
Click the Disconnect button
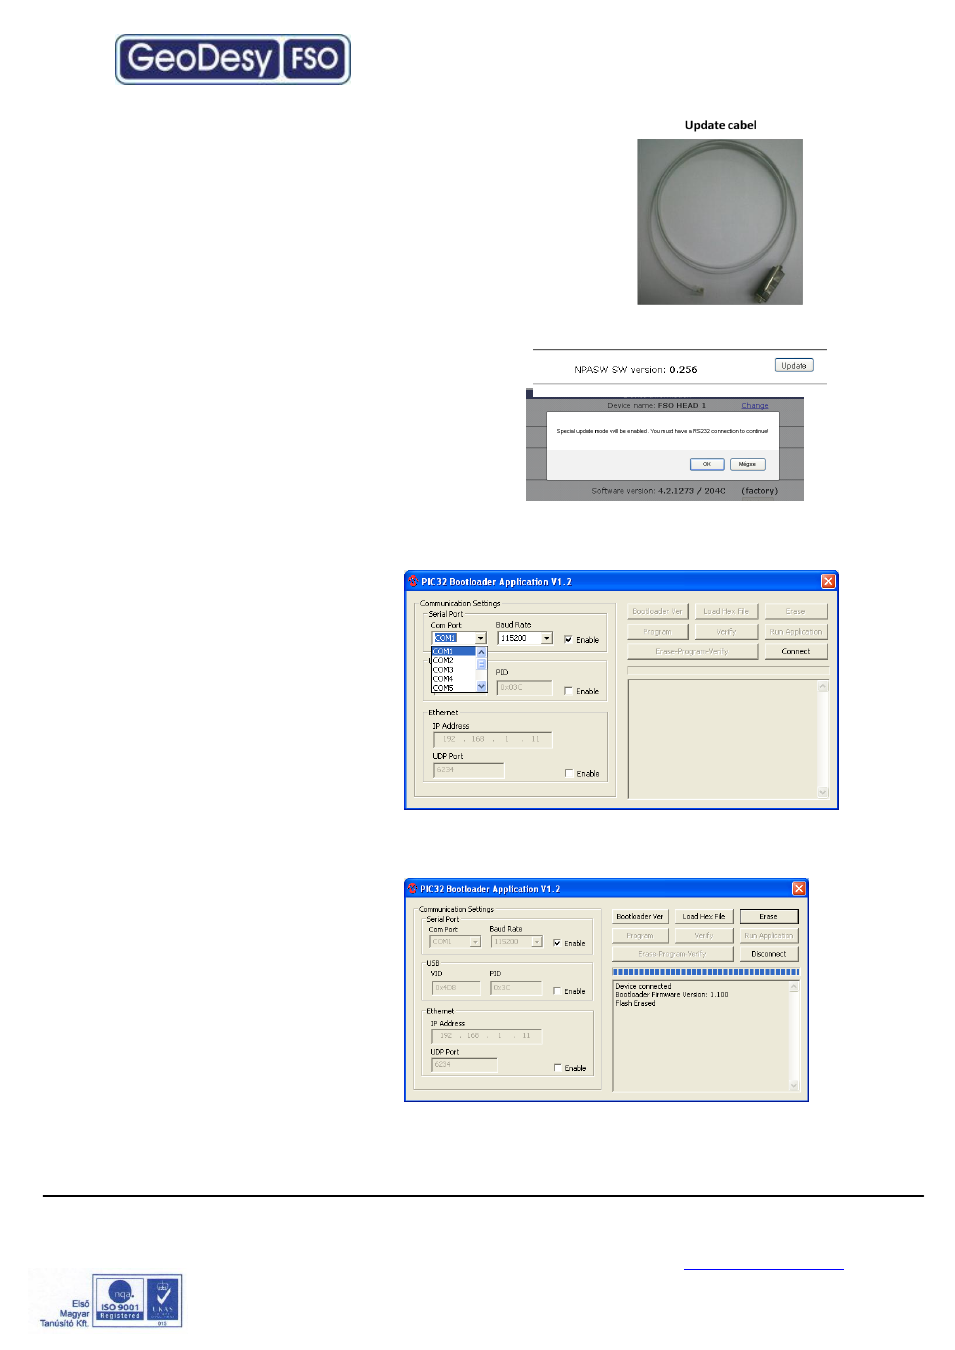point(769,954)
